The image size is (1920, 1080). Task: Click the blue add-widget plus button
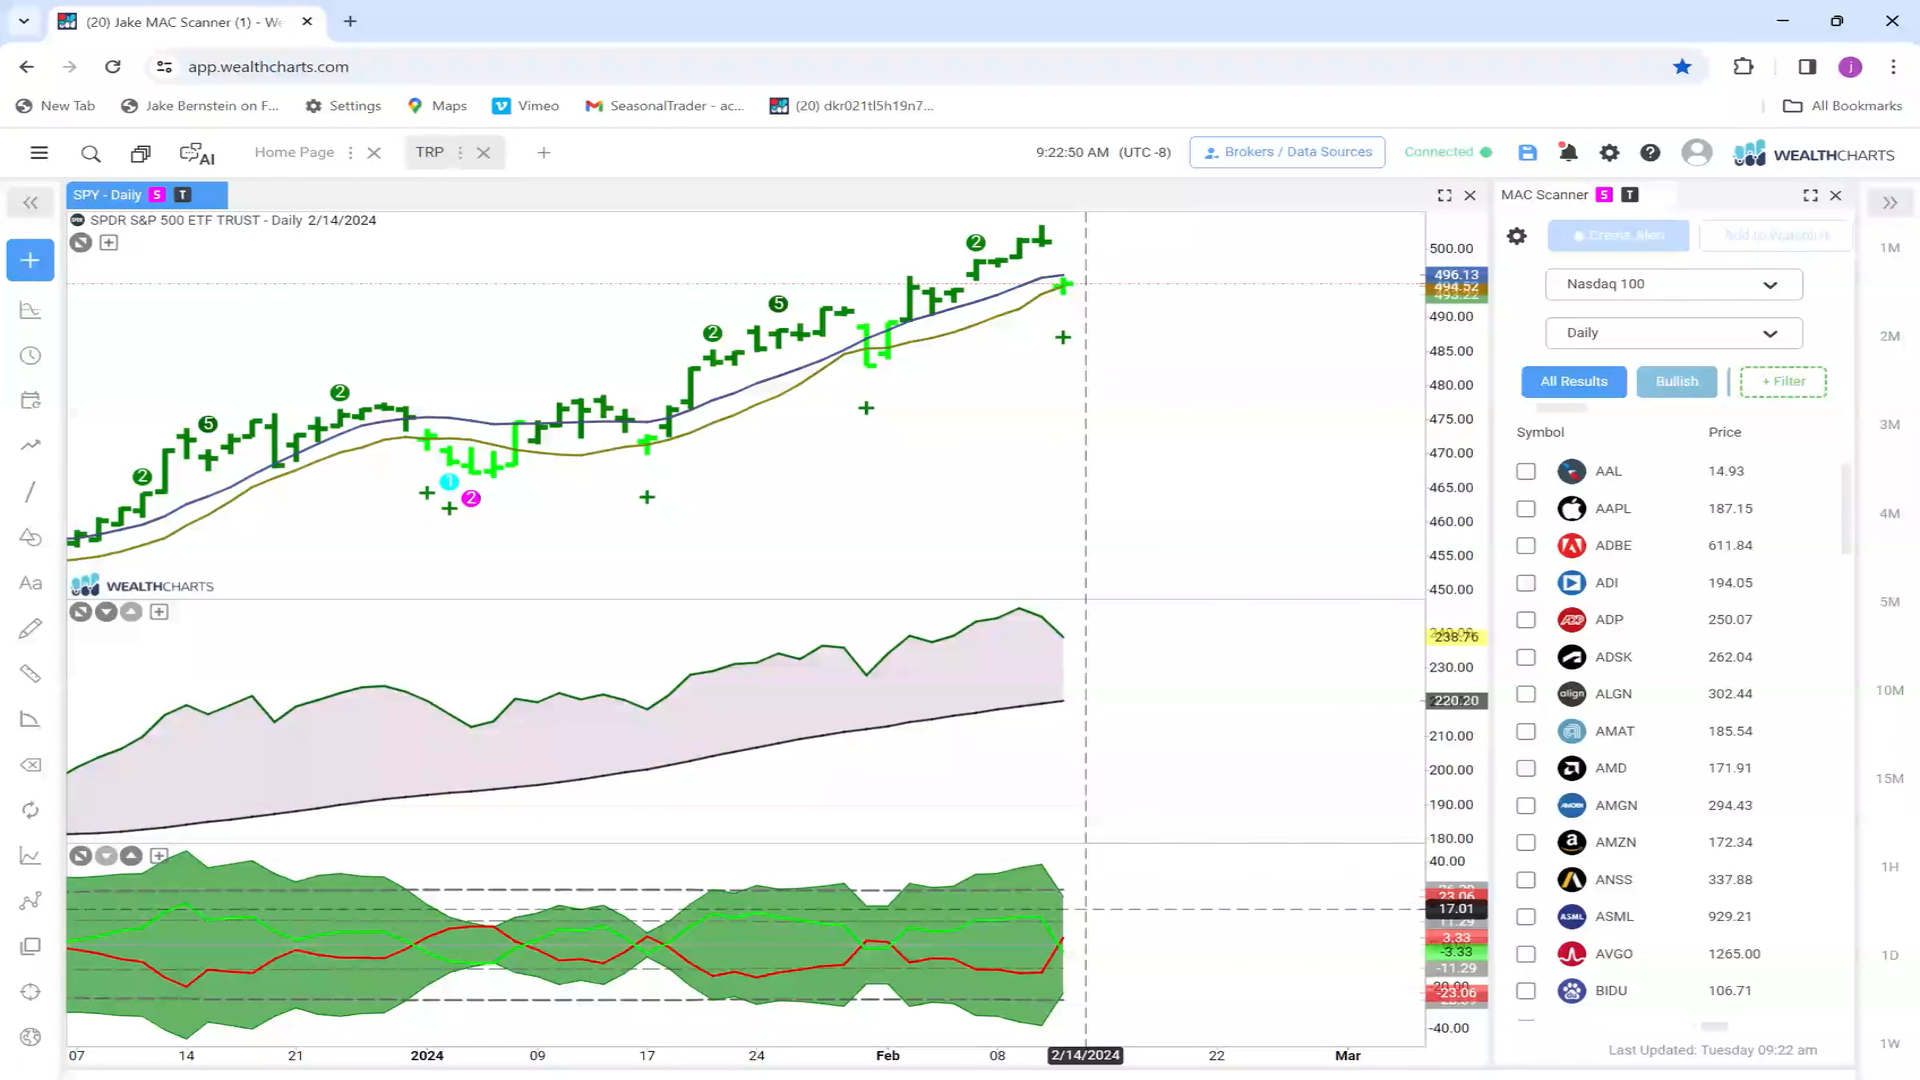click(x=30, y=260)
